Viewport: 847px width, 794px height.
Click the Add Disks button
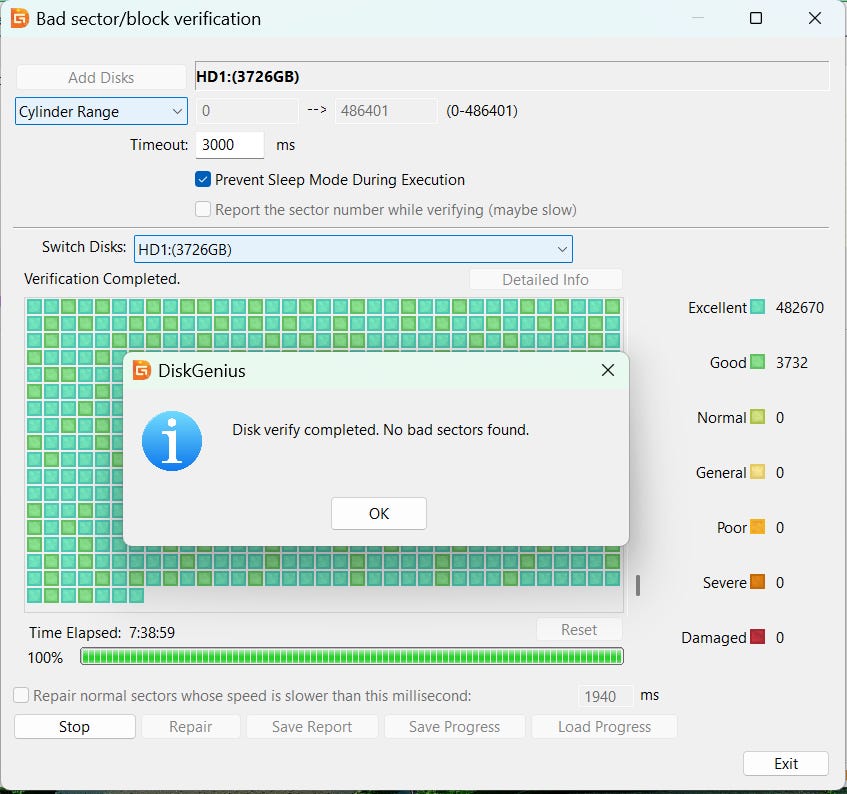click(101, 77)
